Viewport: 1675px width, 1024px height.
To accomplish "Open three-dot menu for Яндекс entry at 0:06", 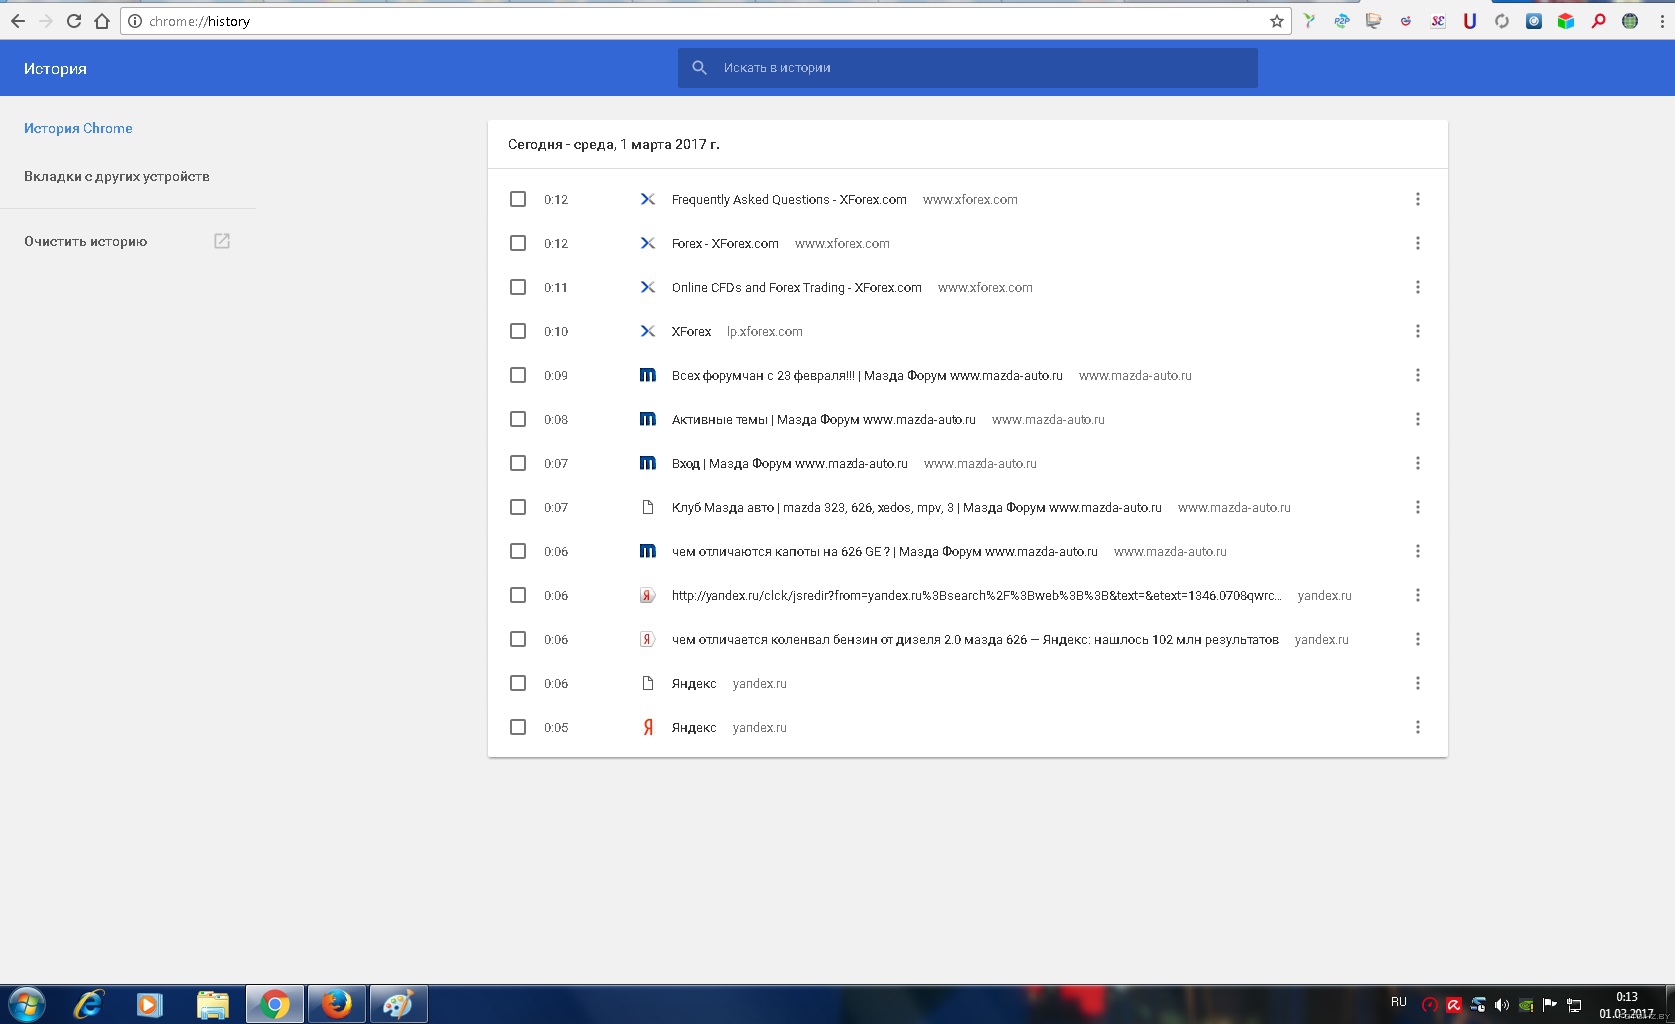I will [x=1417, y=683].
